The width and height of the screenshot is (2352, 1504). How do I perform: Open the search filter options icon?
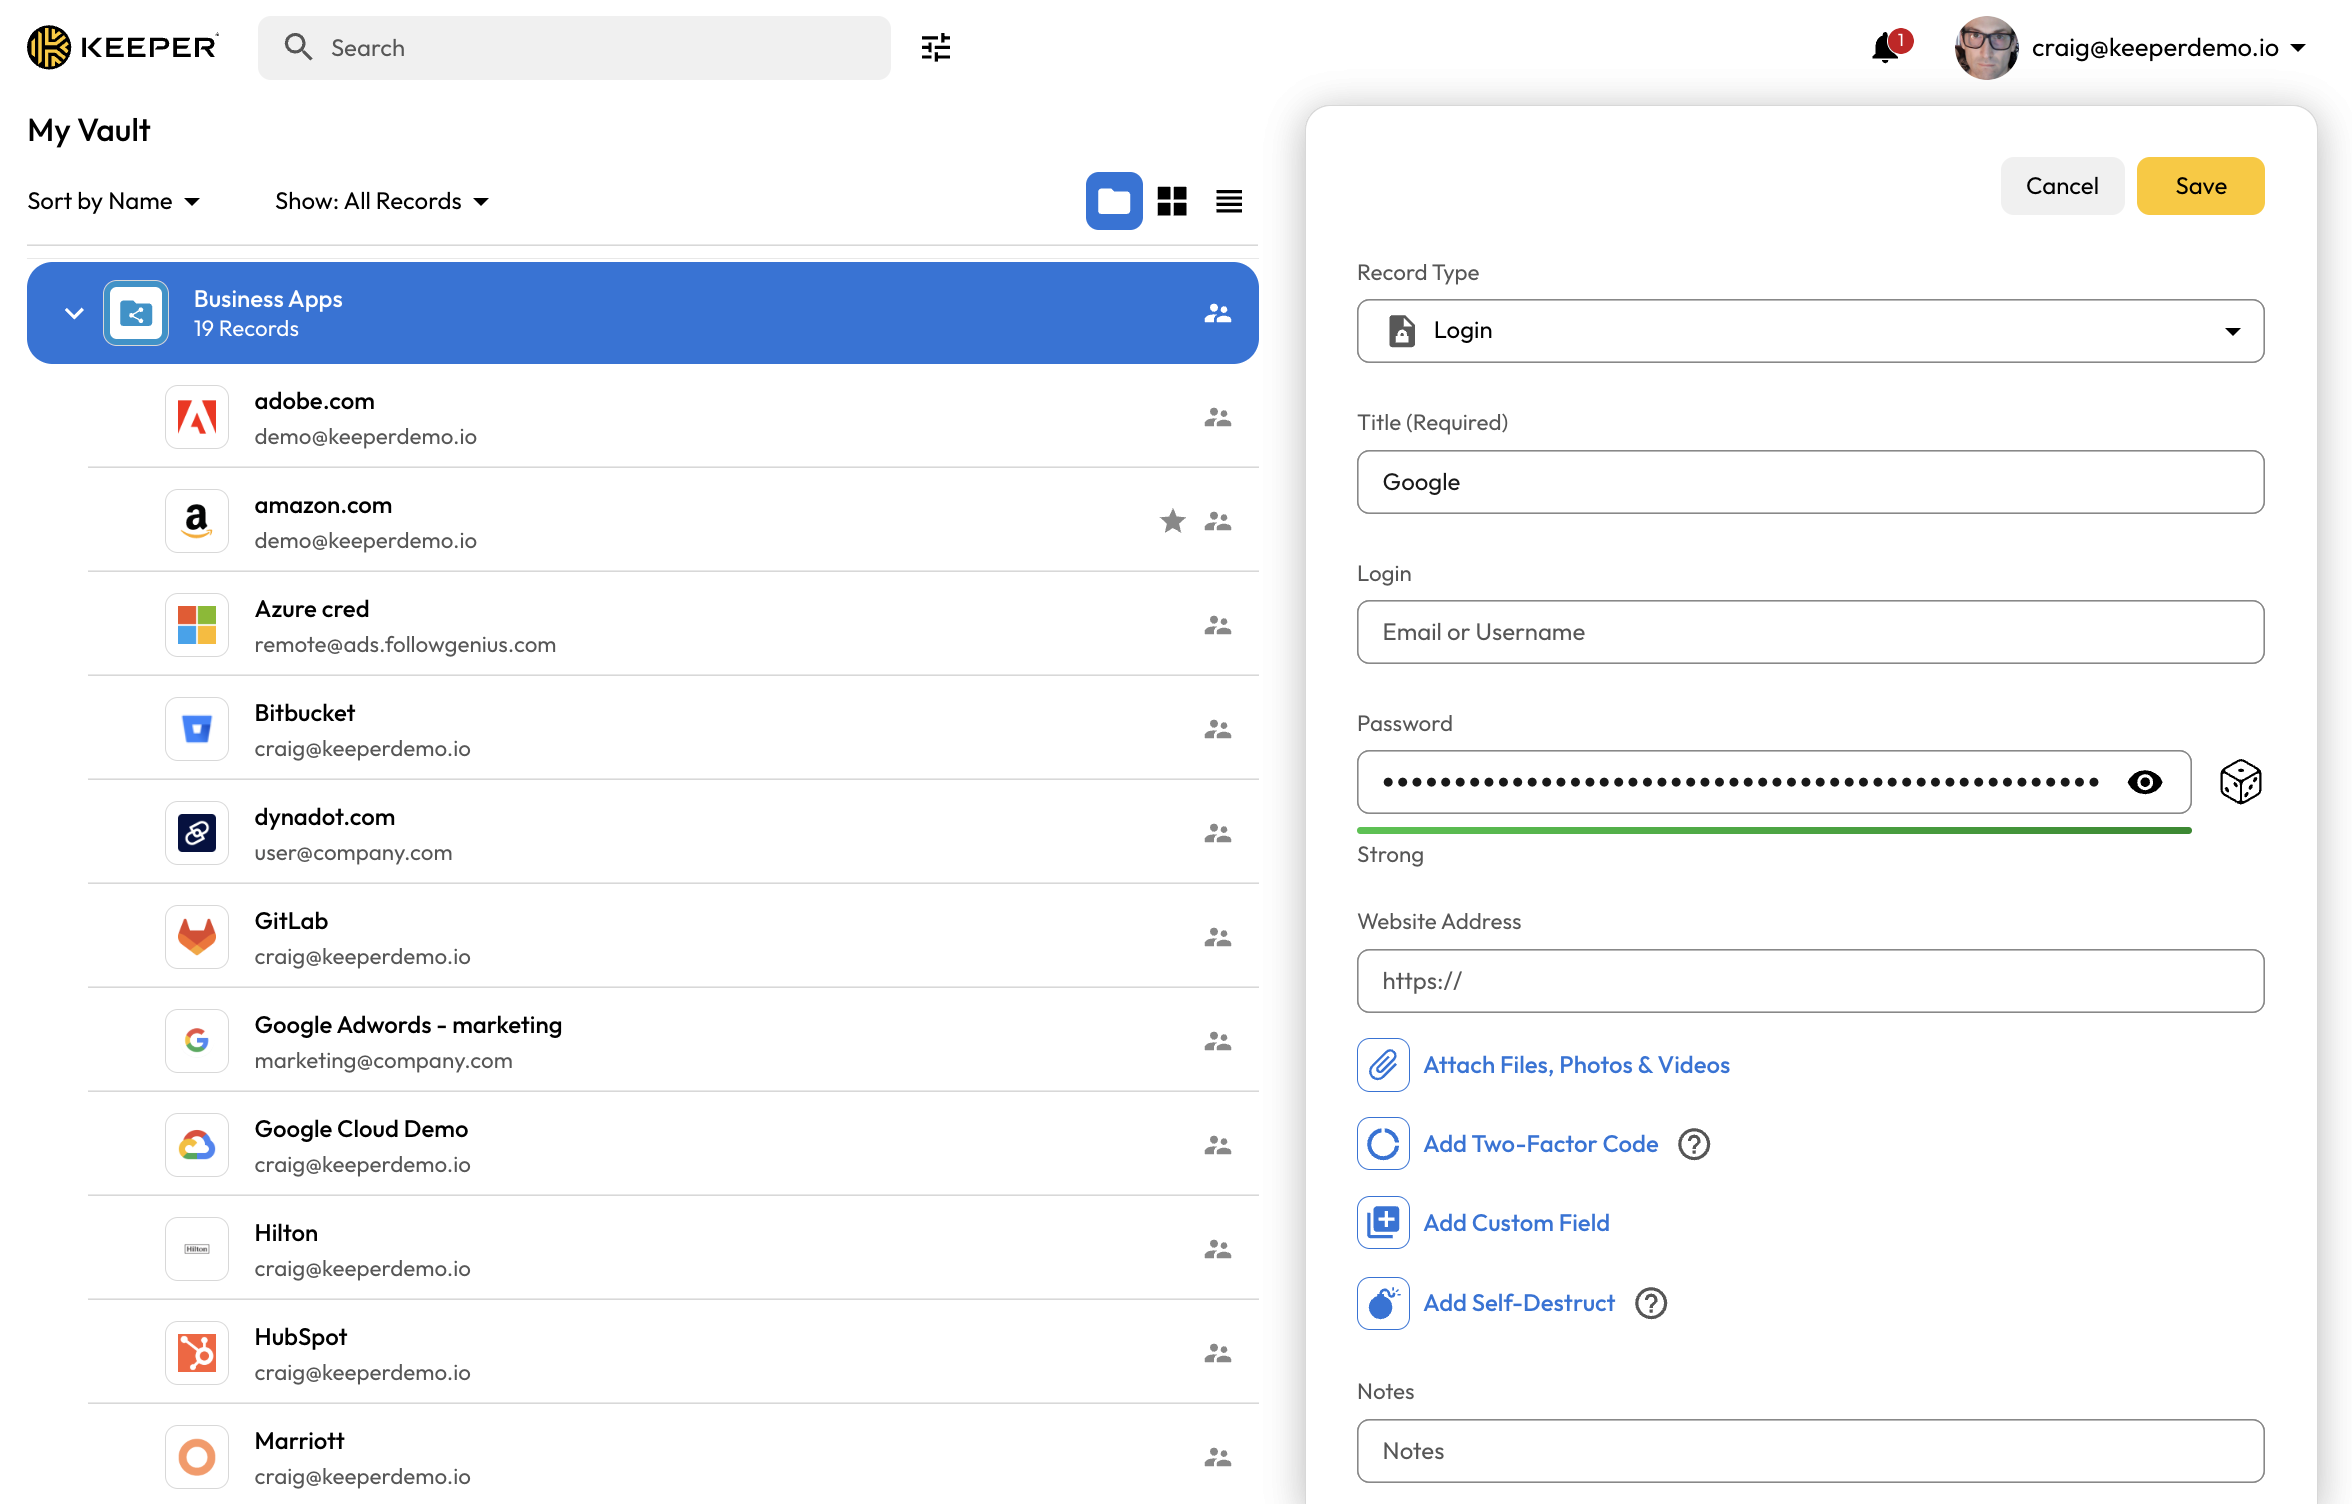(935, 47)
